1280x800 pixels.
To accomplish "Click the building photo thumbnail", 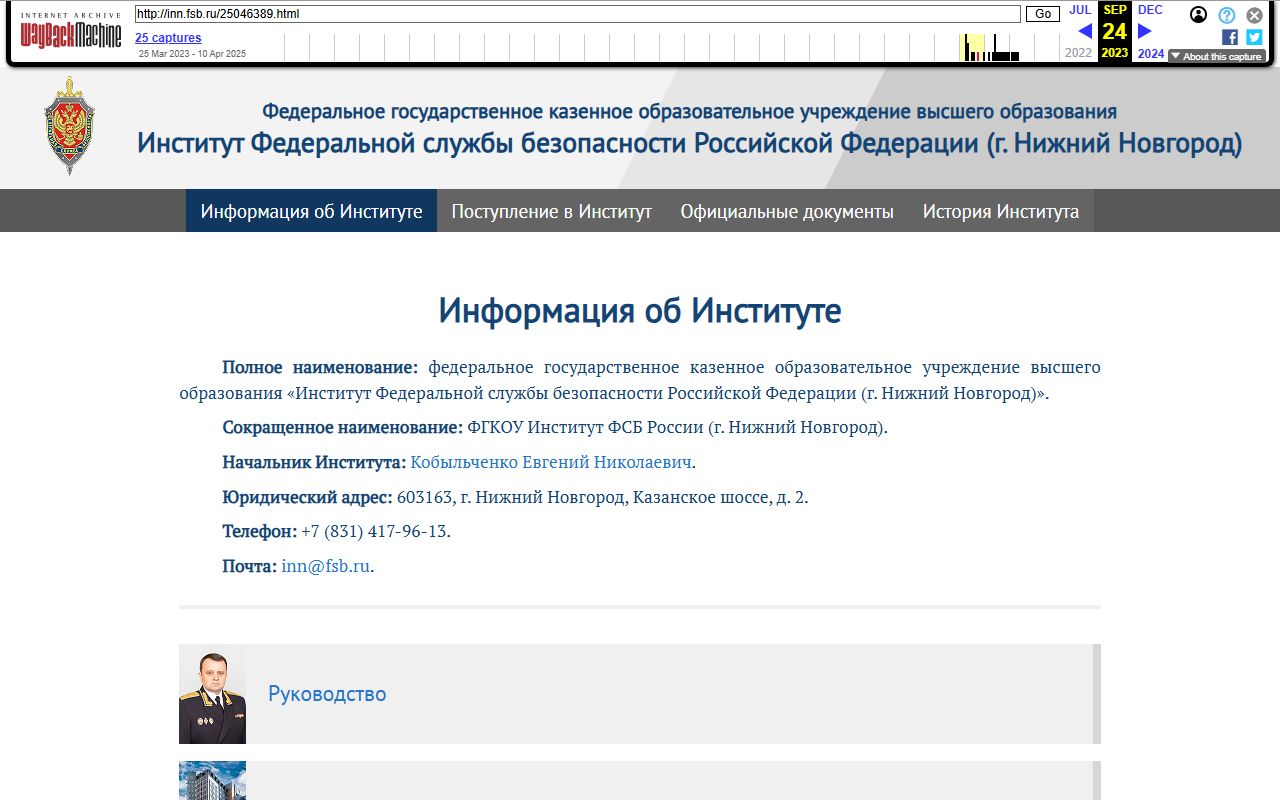I will point(212,781).
